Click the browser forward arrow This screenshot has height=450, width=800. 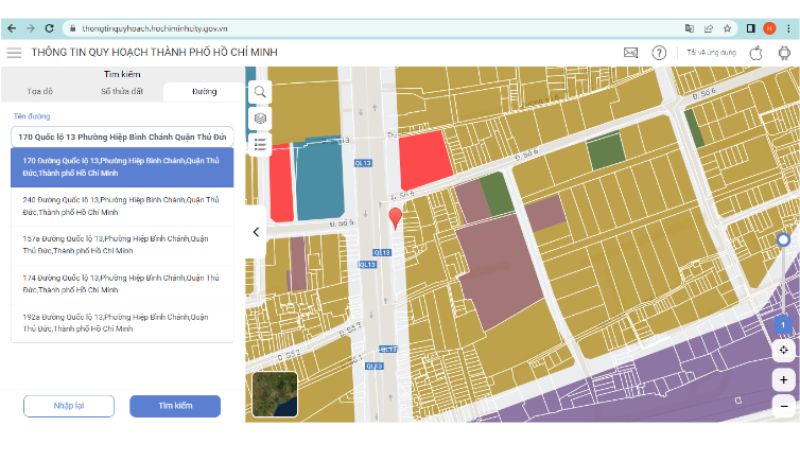coord(31,29)
